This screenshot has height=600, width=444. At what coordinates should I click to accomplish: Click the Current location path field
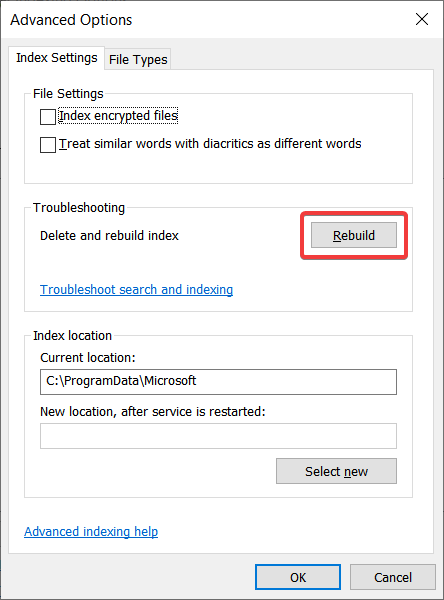pyautogui.click(x=218, y=382)
